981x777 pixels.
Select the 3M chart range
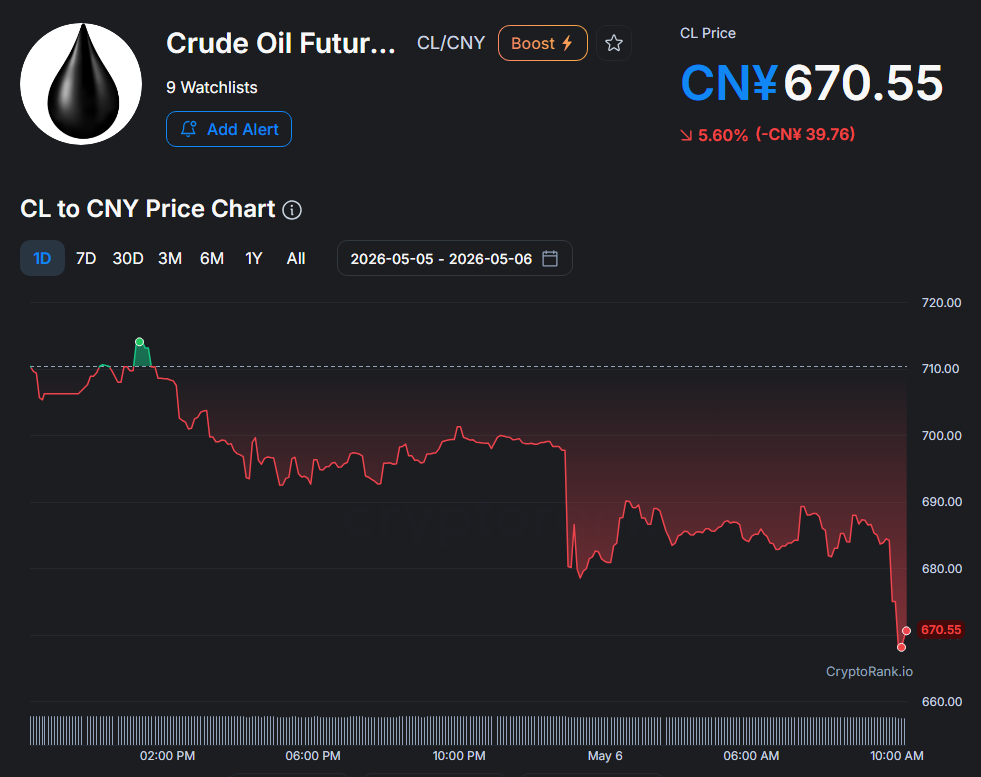(170, 258)
